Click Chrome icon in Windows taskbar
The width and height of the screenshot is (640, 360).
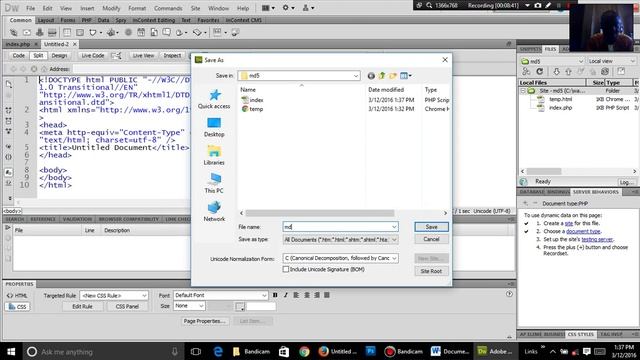(x=304, y=351)
